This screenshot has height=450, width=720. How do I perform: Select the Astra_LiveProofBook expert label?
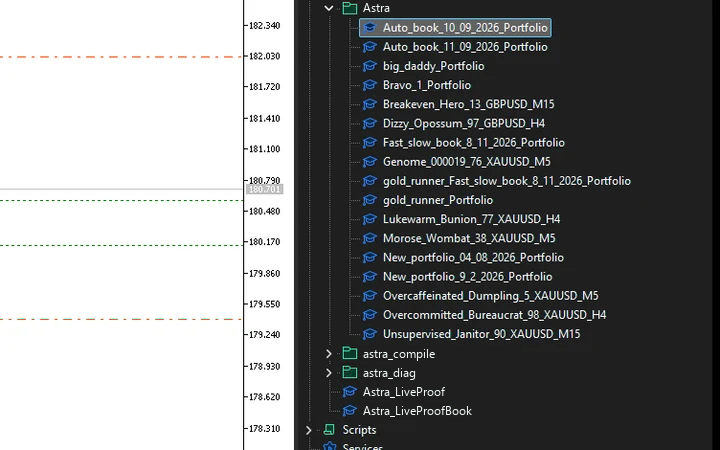tap(417, 411)
